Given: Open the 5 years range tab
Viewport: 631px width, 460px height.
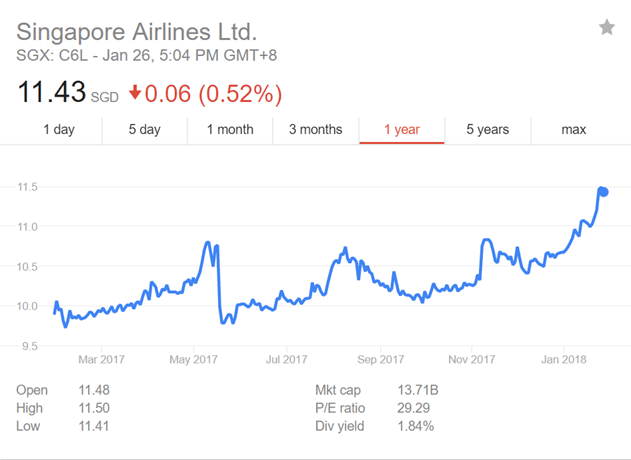Looking at the screenshot, I should (487, 129).
